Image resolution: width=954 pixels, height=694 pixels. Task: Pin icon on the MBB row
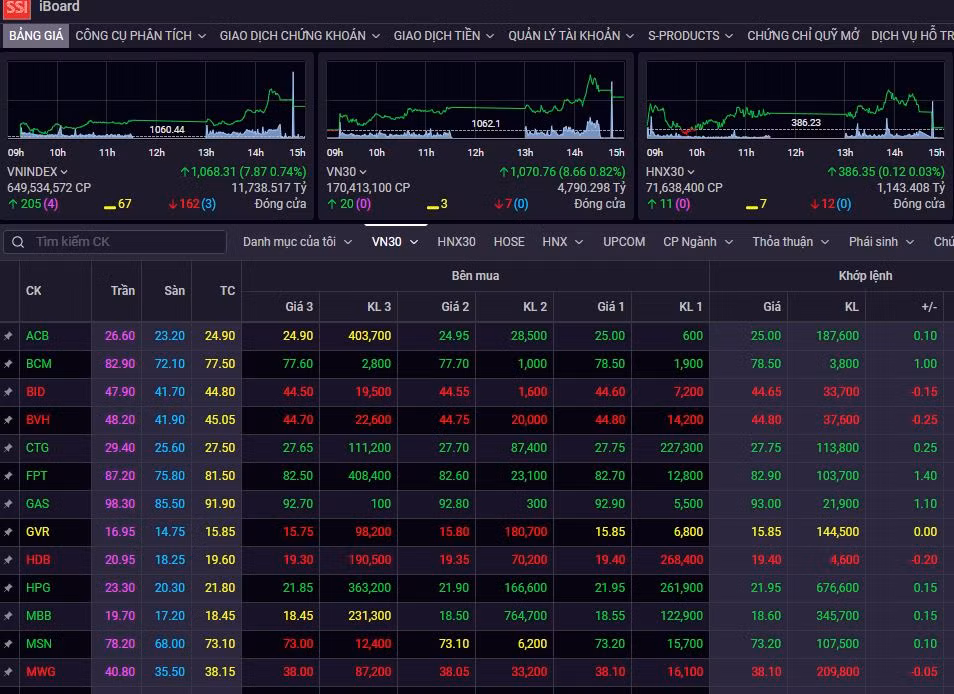(x=9, y=616)
